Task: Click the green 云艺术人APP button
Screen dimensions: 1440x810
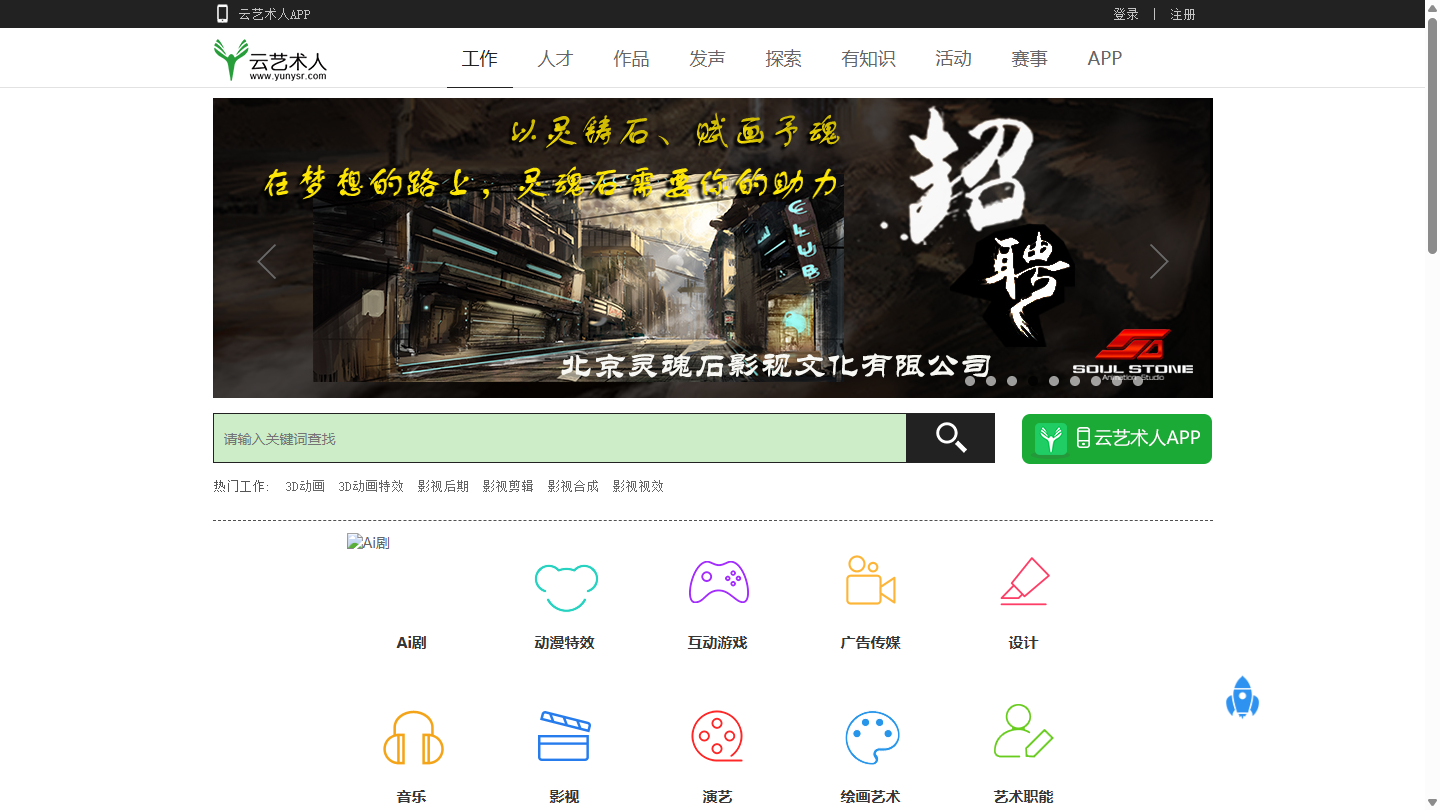Action: click(x=1117, y=439)
